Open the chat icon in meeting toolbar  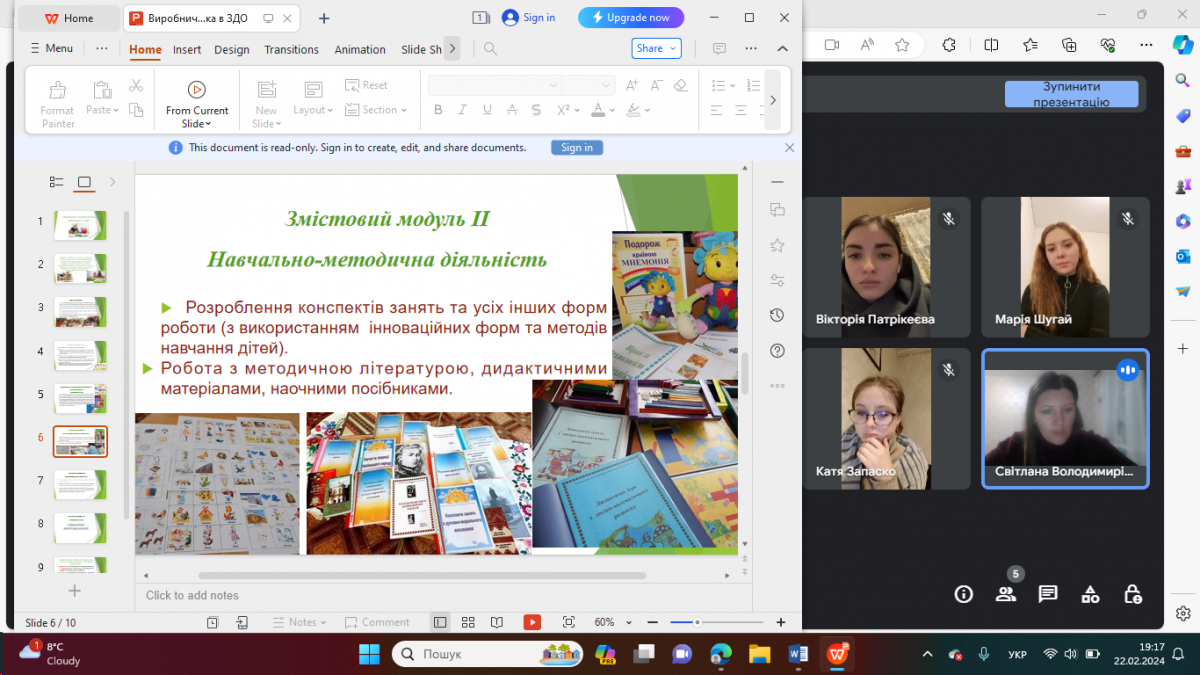[x=1048, y=594]
